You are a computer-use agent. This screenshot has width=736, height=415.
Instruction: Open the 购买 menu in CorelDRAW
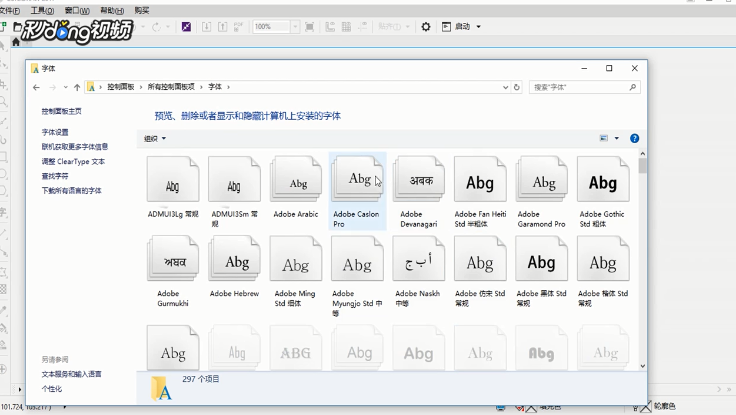point(142,10)
